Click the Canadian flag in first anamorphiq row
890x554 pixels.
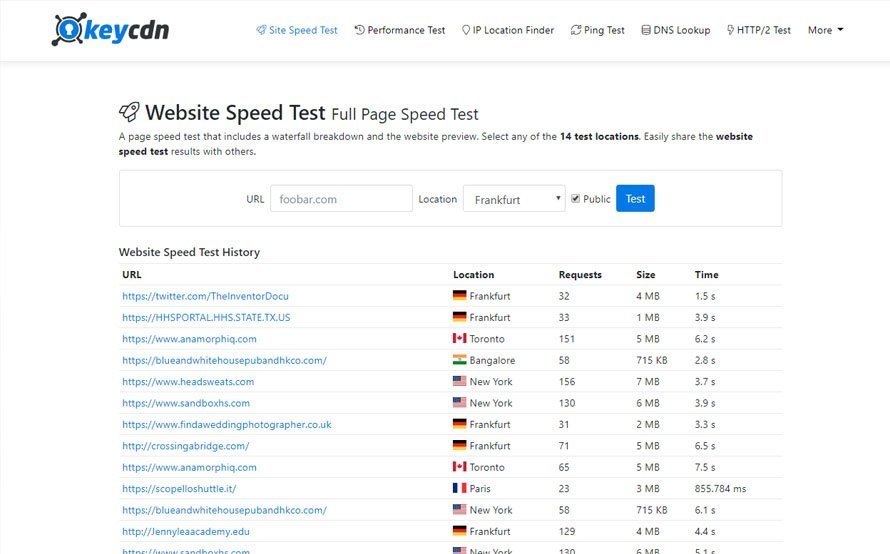click(x=459, y=338)
